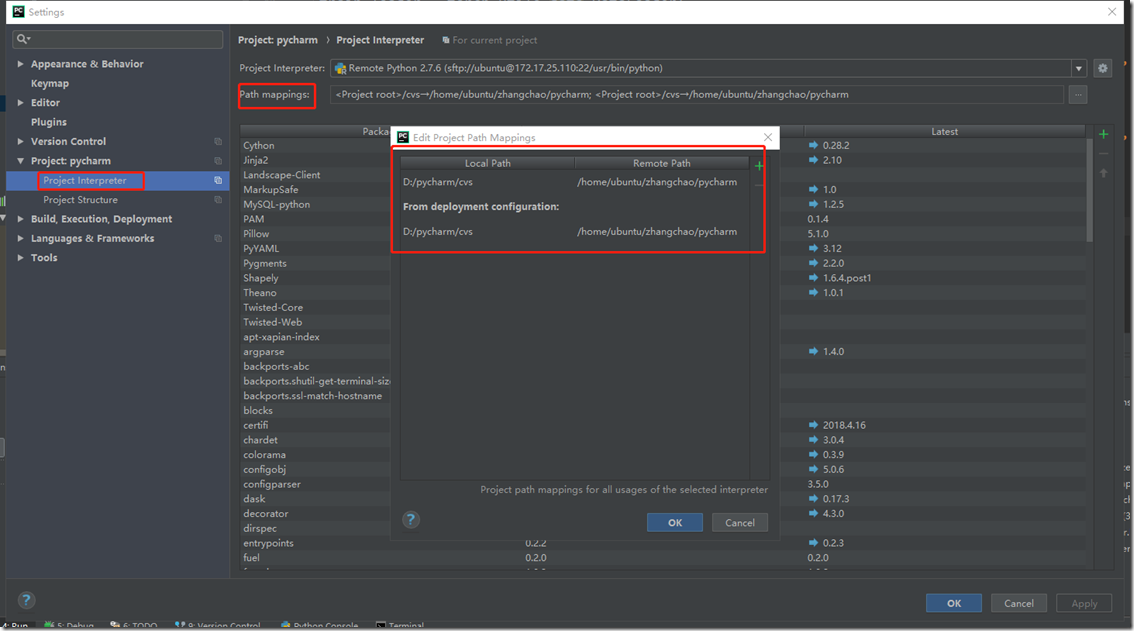Image resolution: width=1134 pixels, height=631 pixels.
Task: Click project-level icon beside Languages & Frameworks
Action: point(218,238)
